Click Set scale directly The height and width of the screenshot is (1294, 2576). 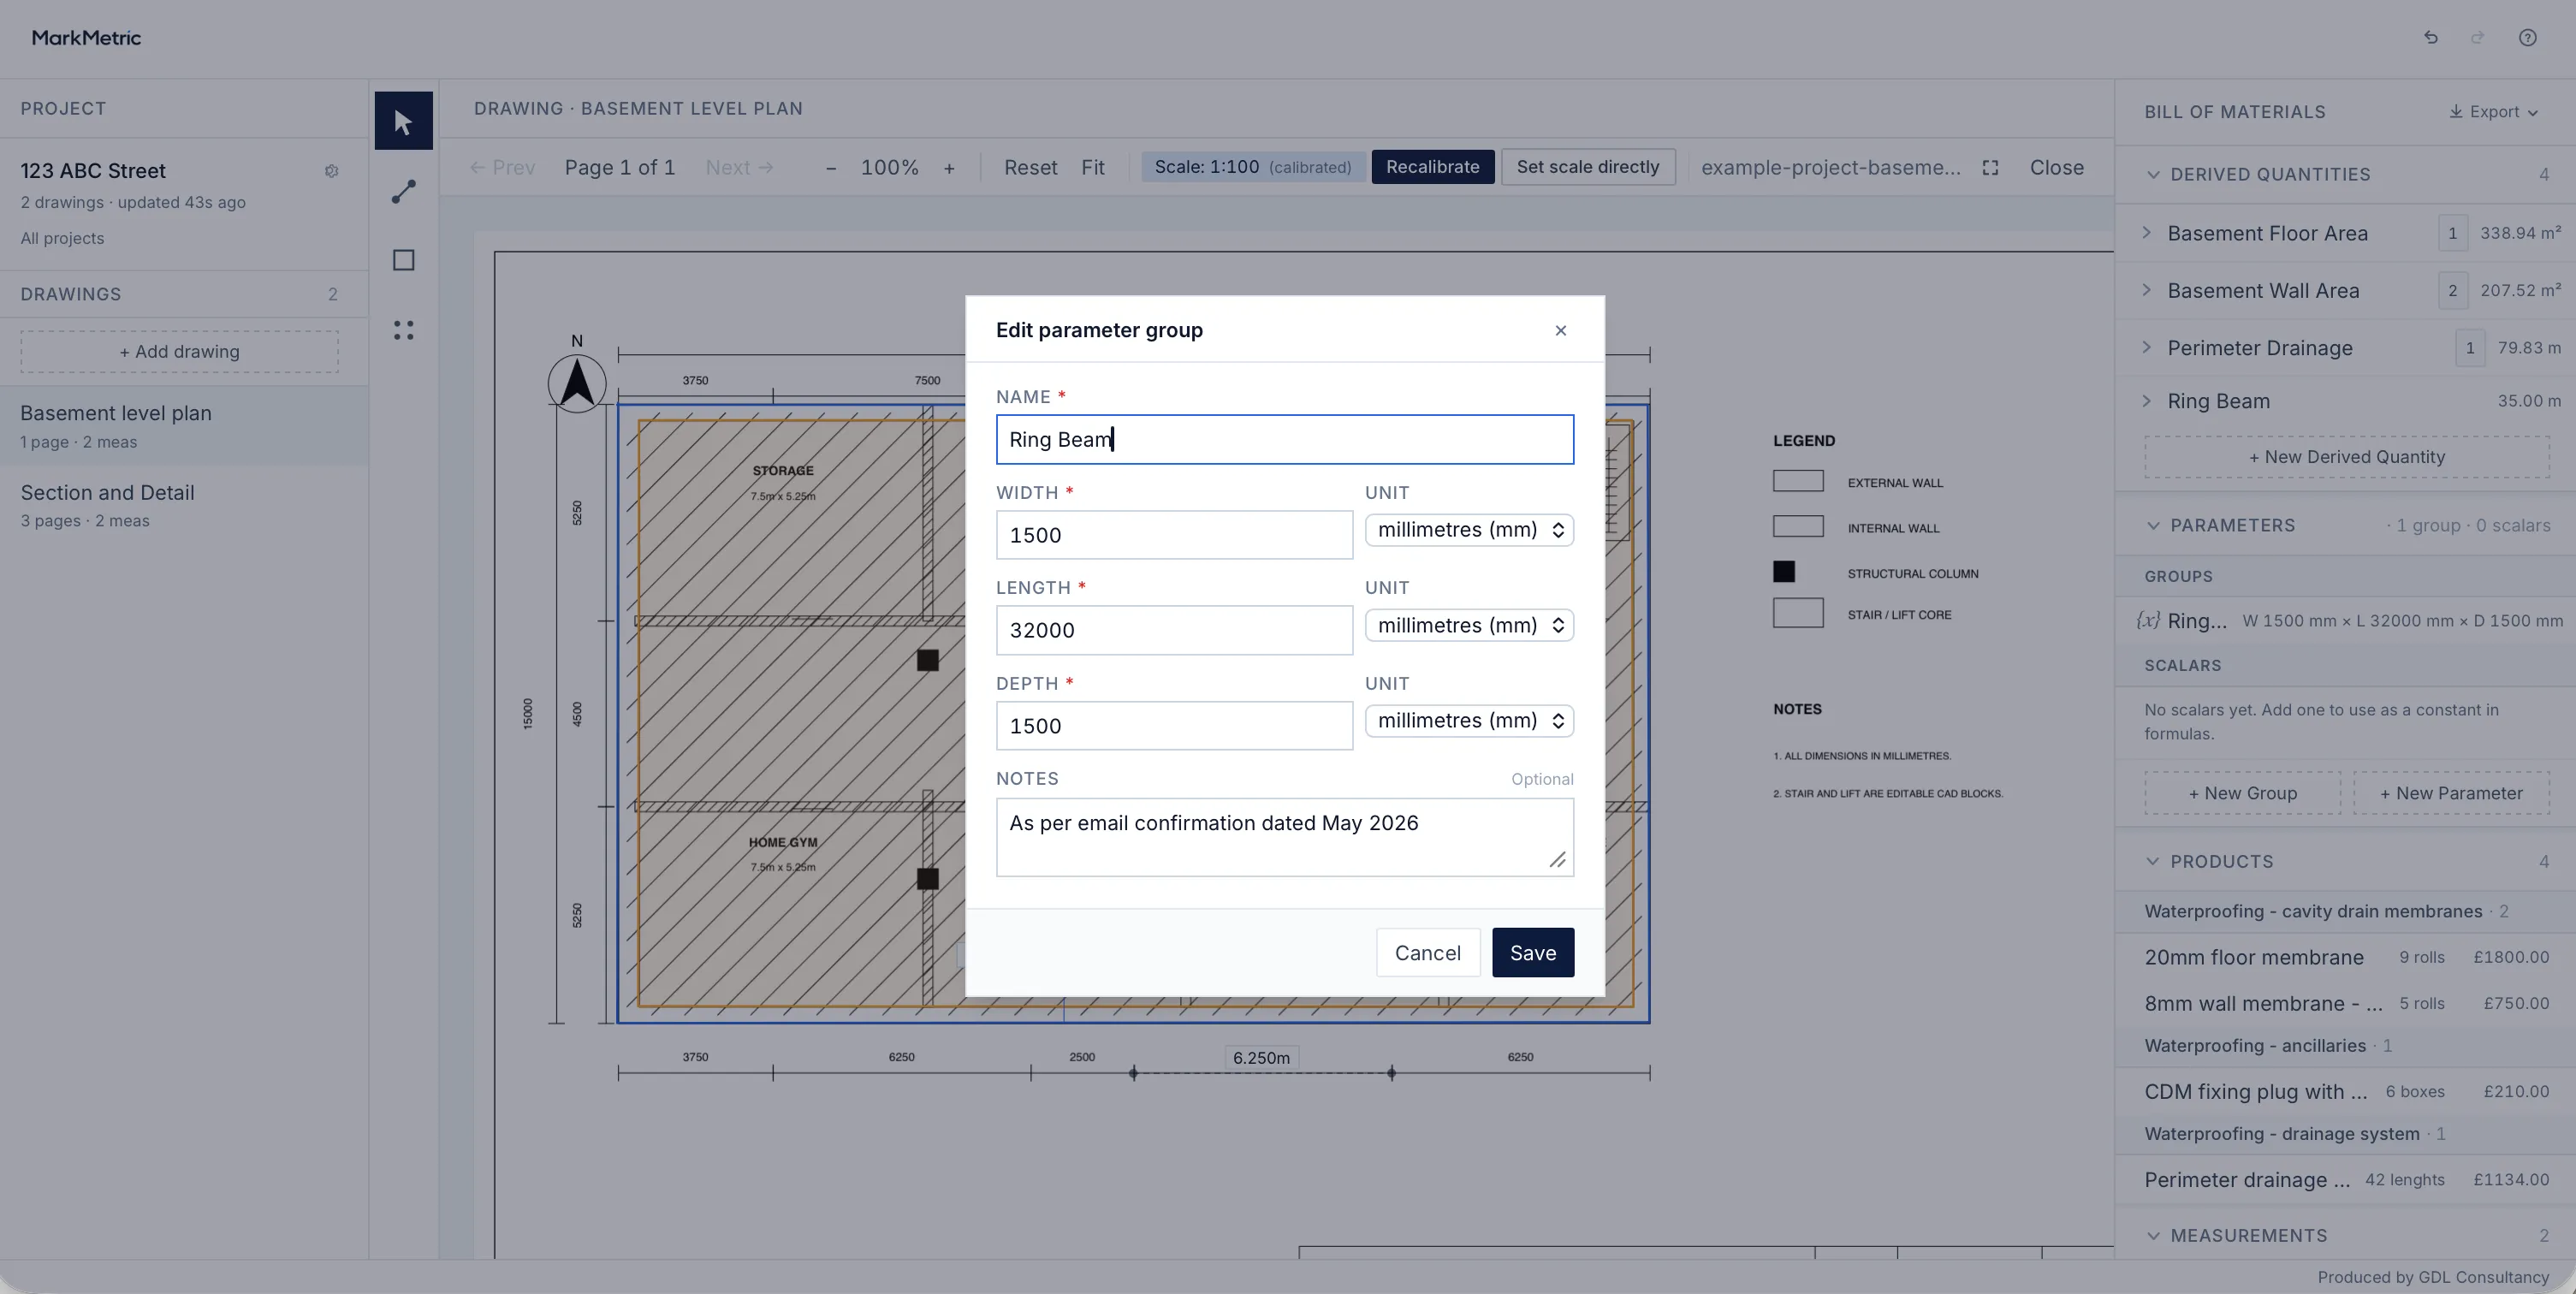[x=1587, y=167]
